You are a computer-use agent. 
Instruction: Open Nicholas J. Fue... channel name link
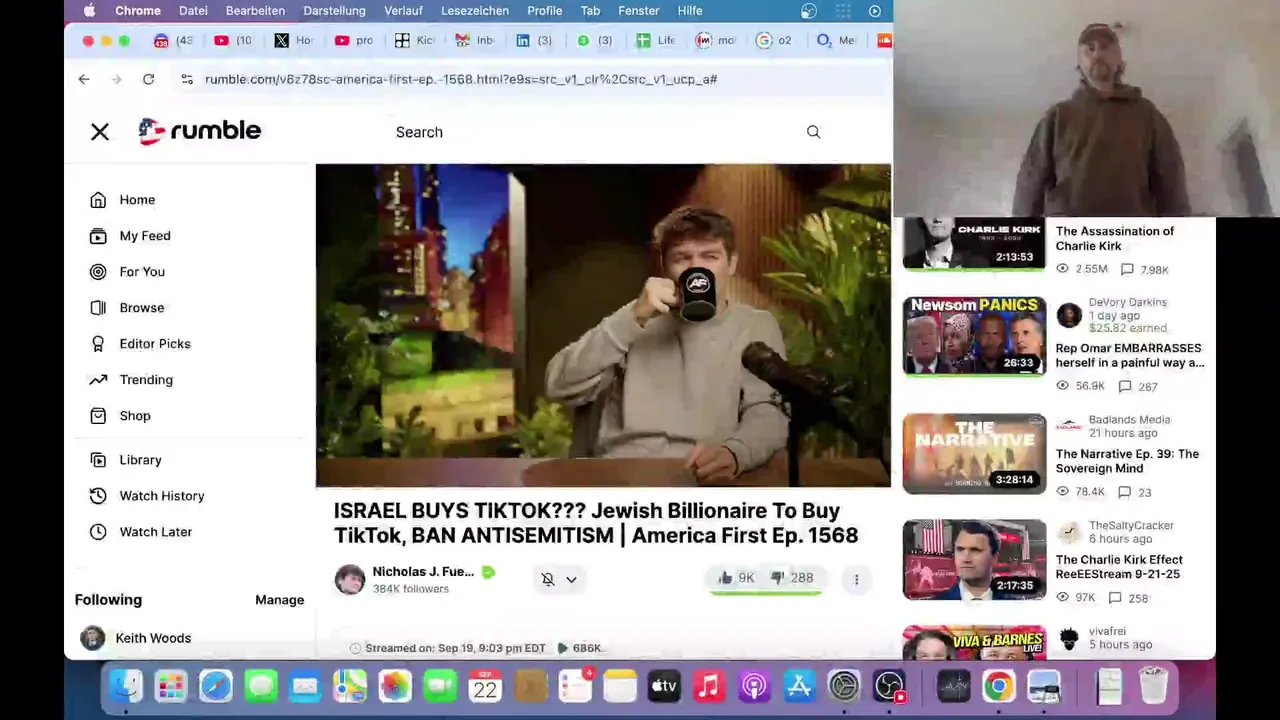click(x=423, y=572)
